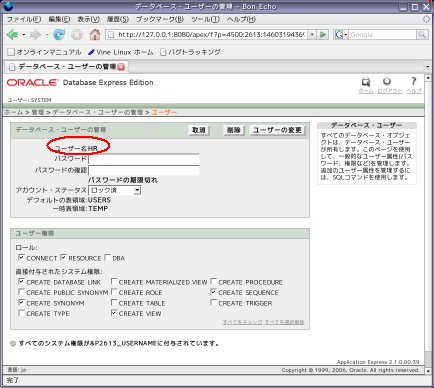Click the Google search engine icon
The image size is (434, 388).
pos(339,35)
